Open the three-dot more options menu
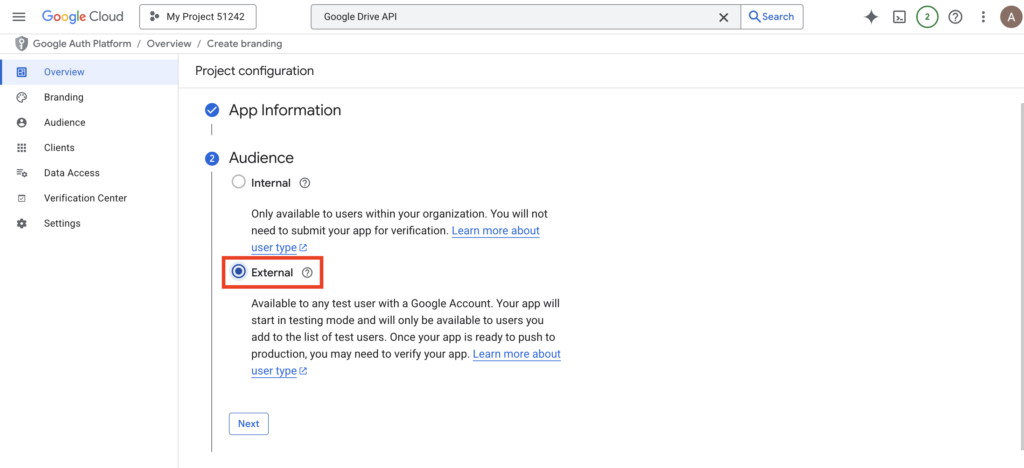The width and height of the screenshot is (1024, 468). tap(983, 17)
